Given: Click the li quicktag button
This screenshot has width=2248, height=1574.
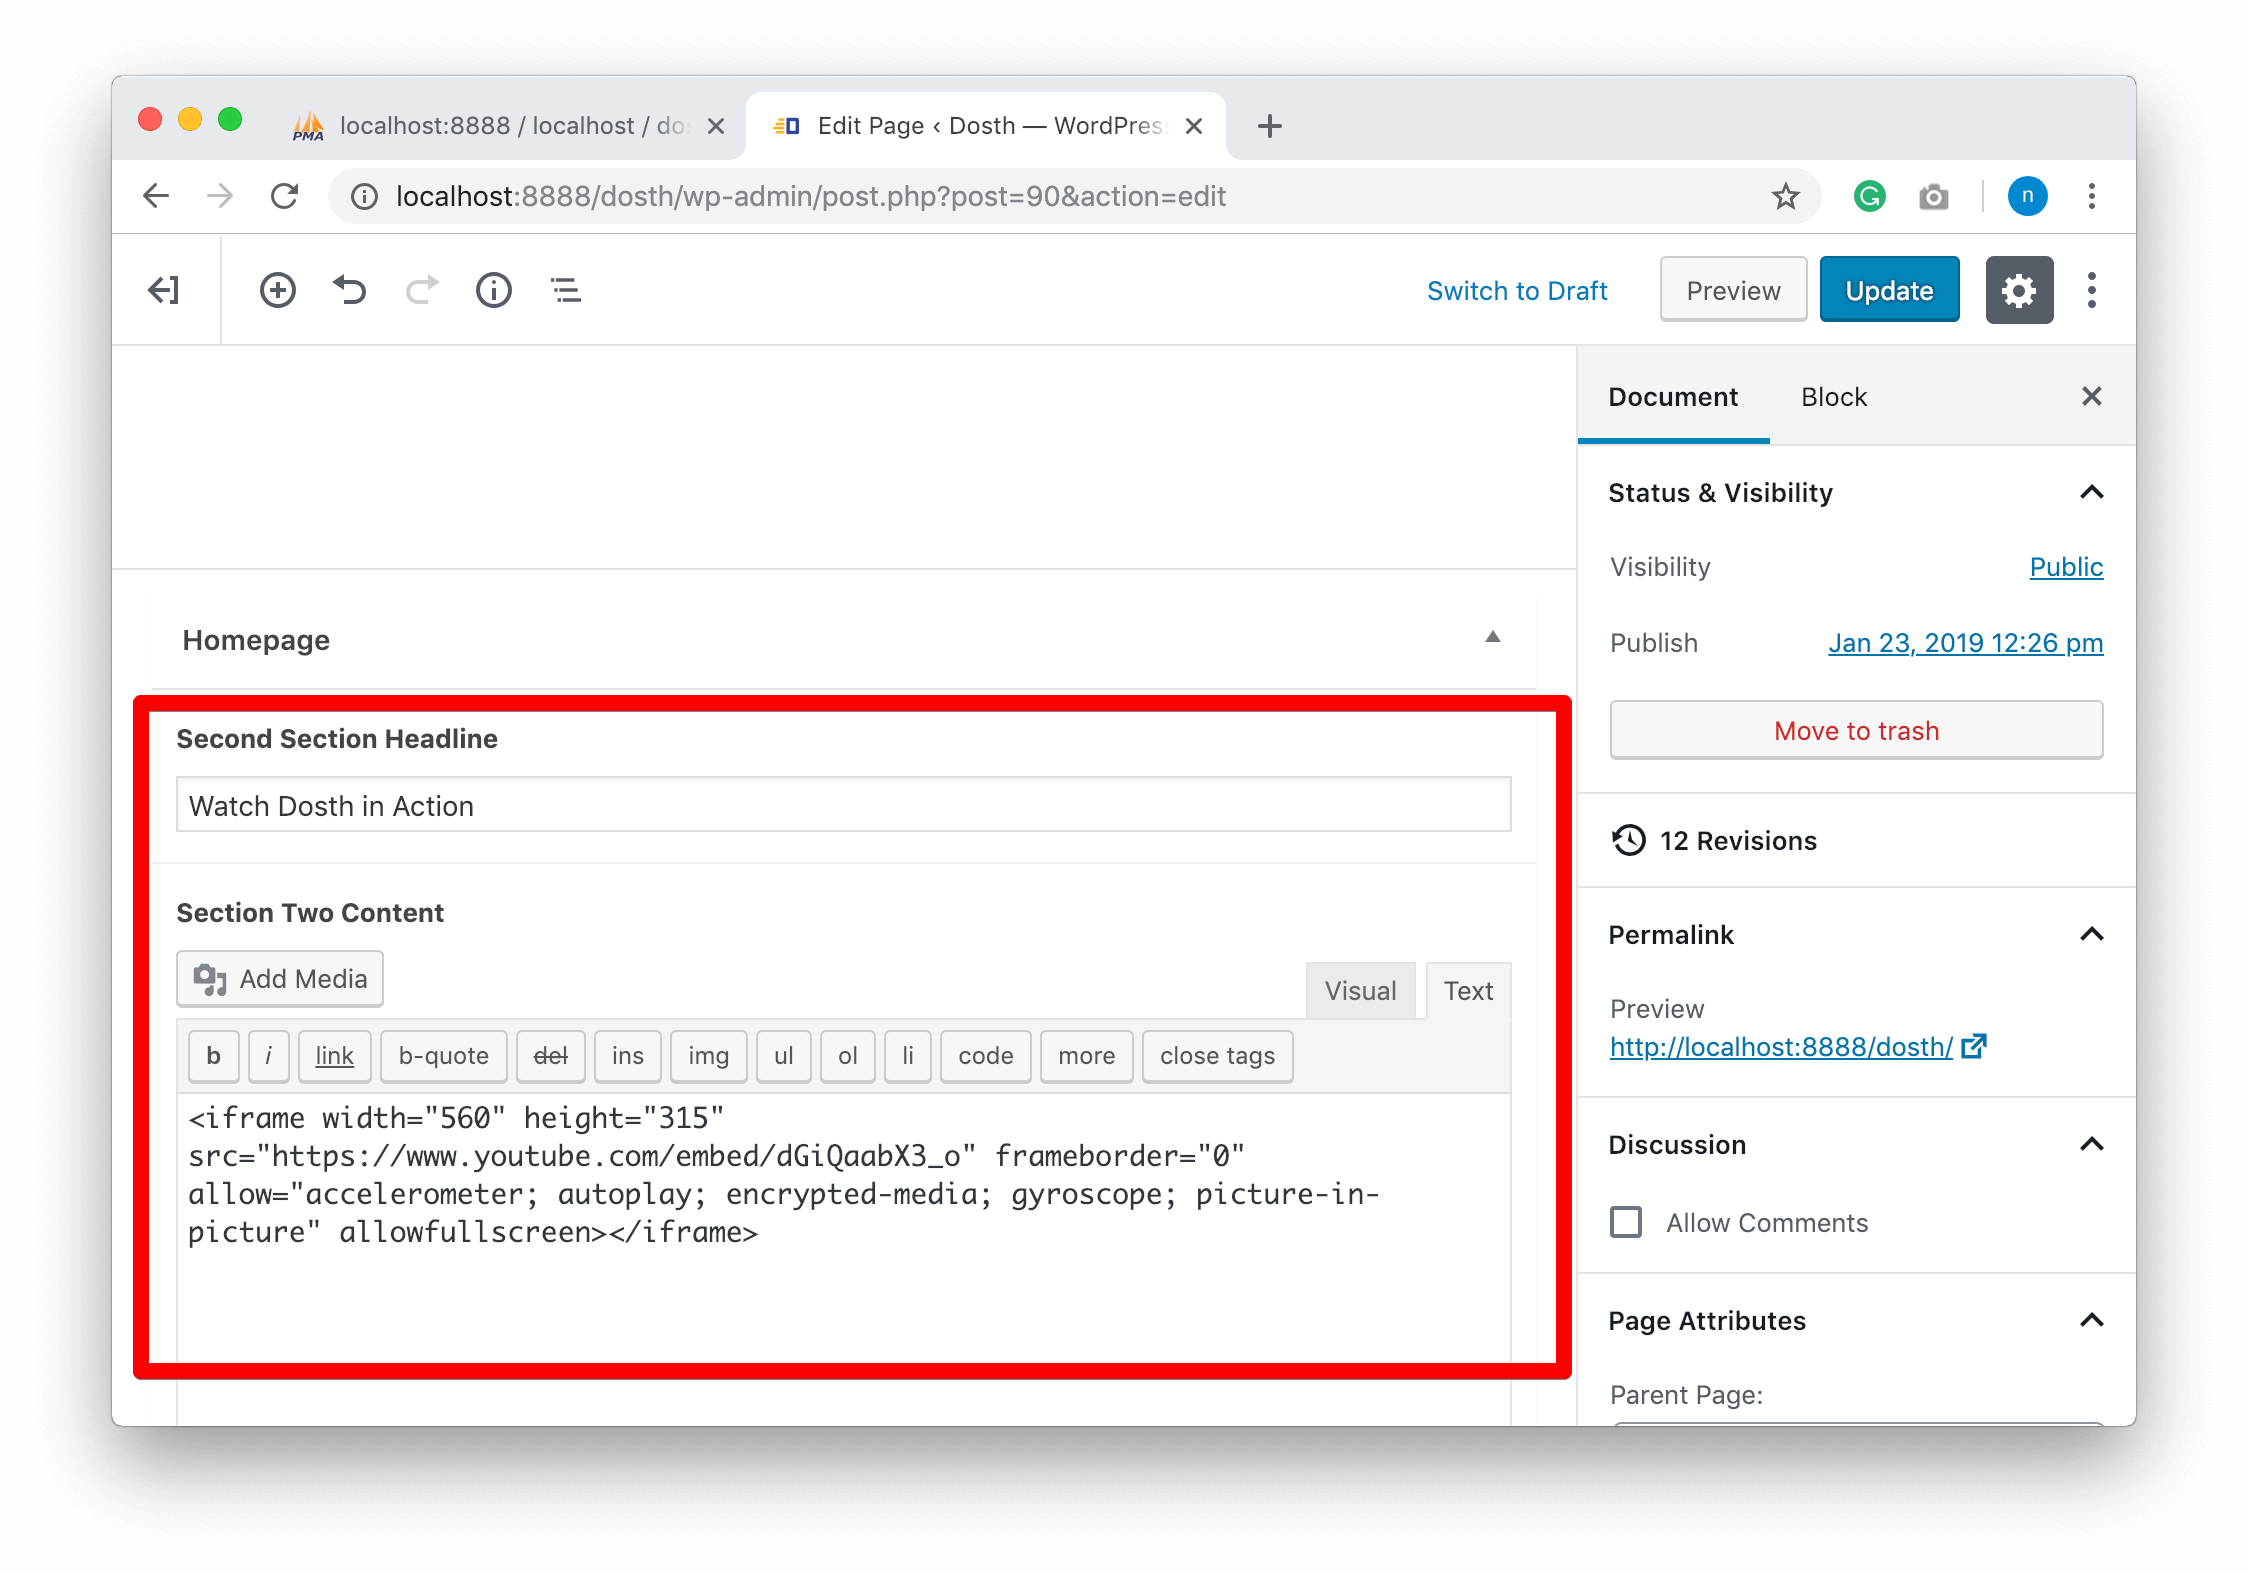Looking at the screenshot, I should click(x=908, y=1056).
